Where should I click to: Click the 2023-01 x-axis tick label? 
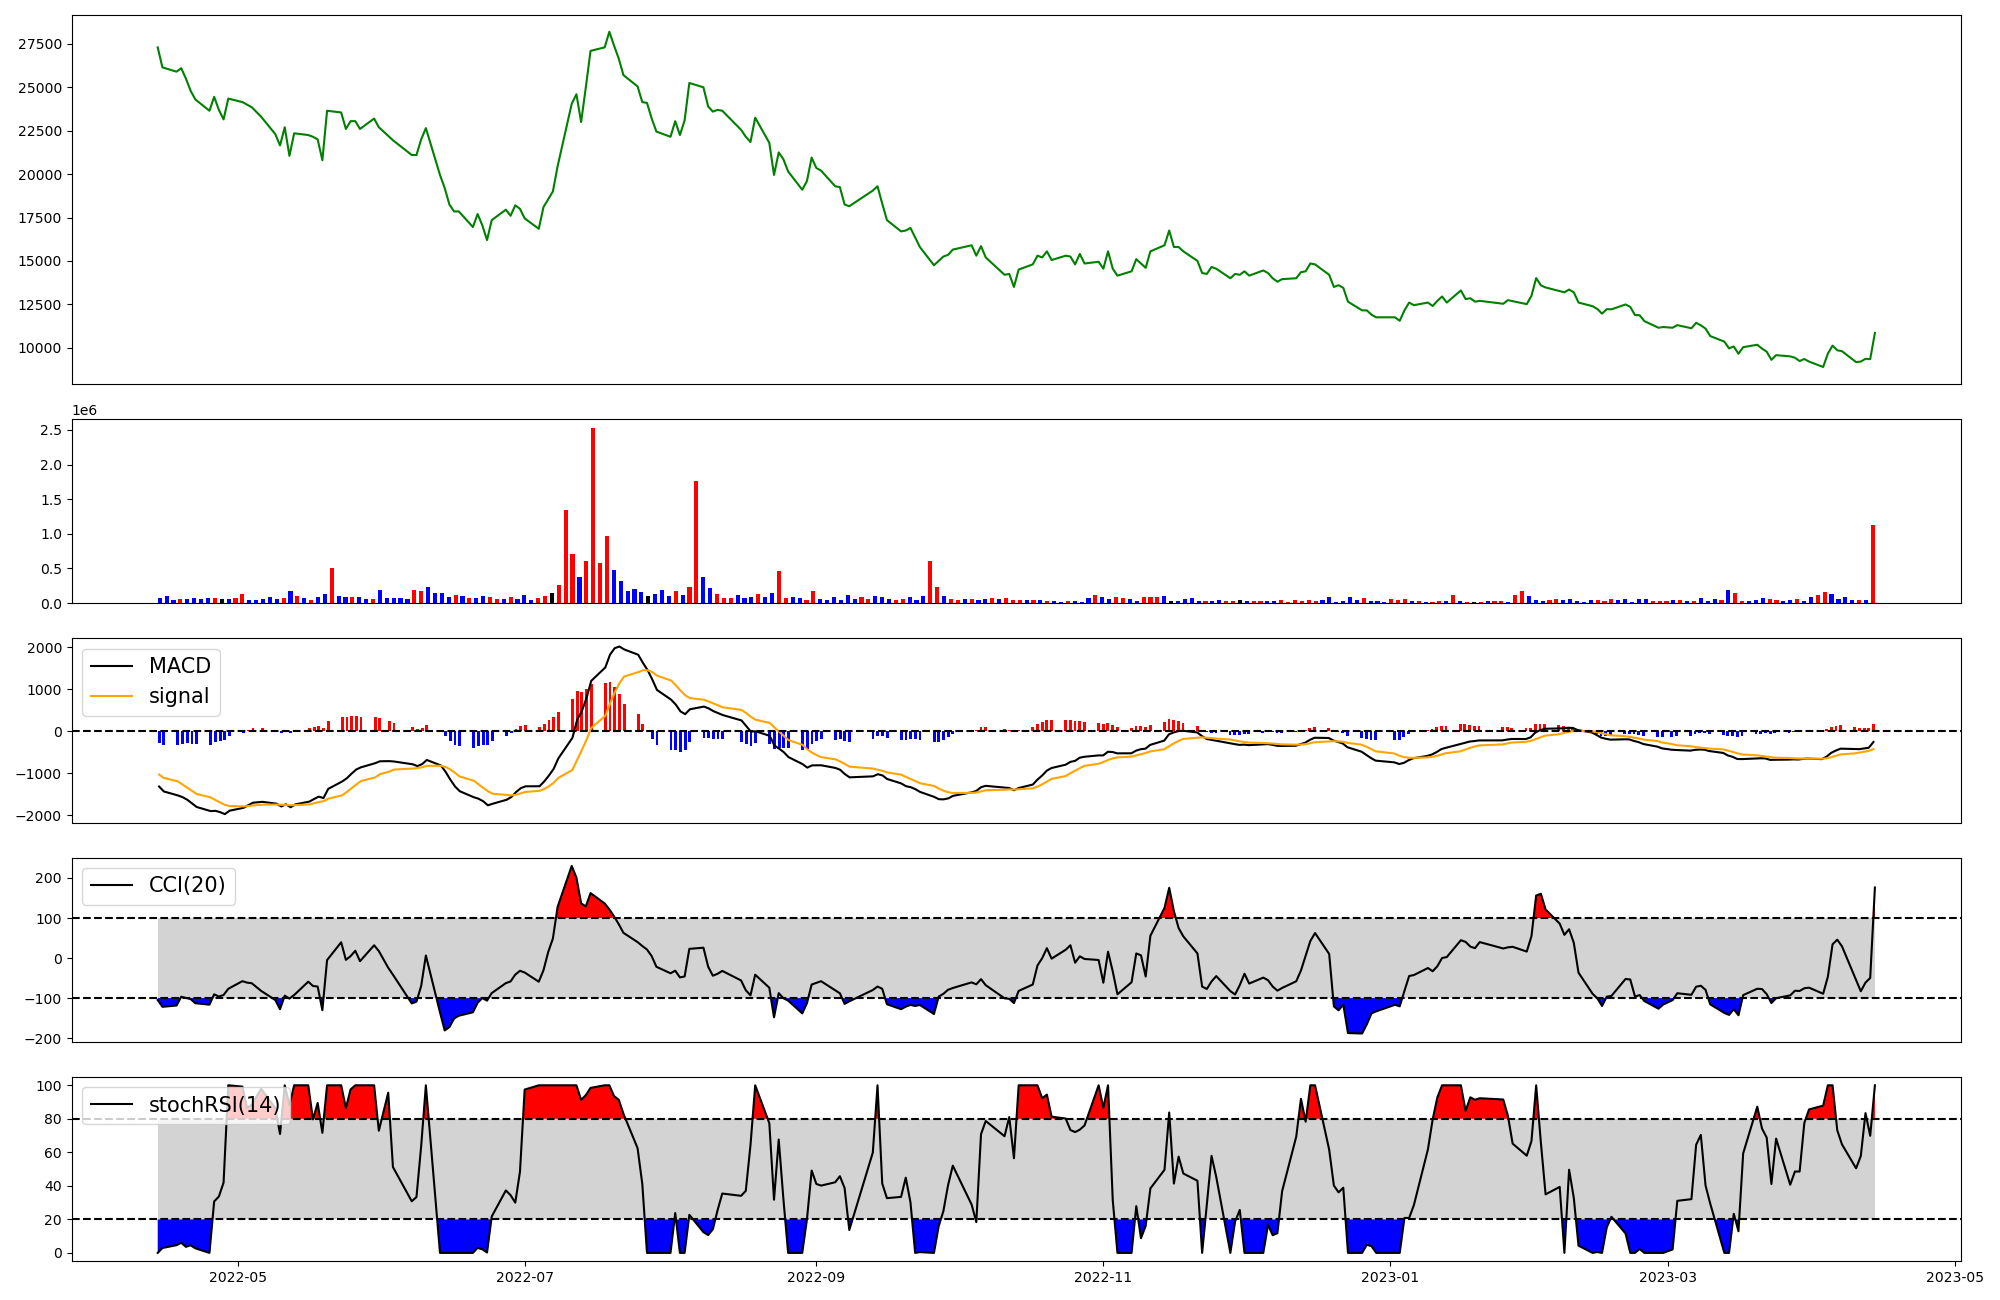pyautogui.click(x=1390, y=1277)
